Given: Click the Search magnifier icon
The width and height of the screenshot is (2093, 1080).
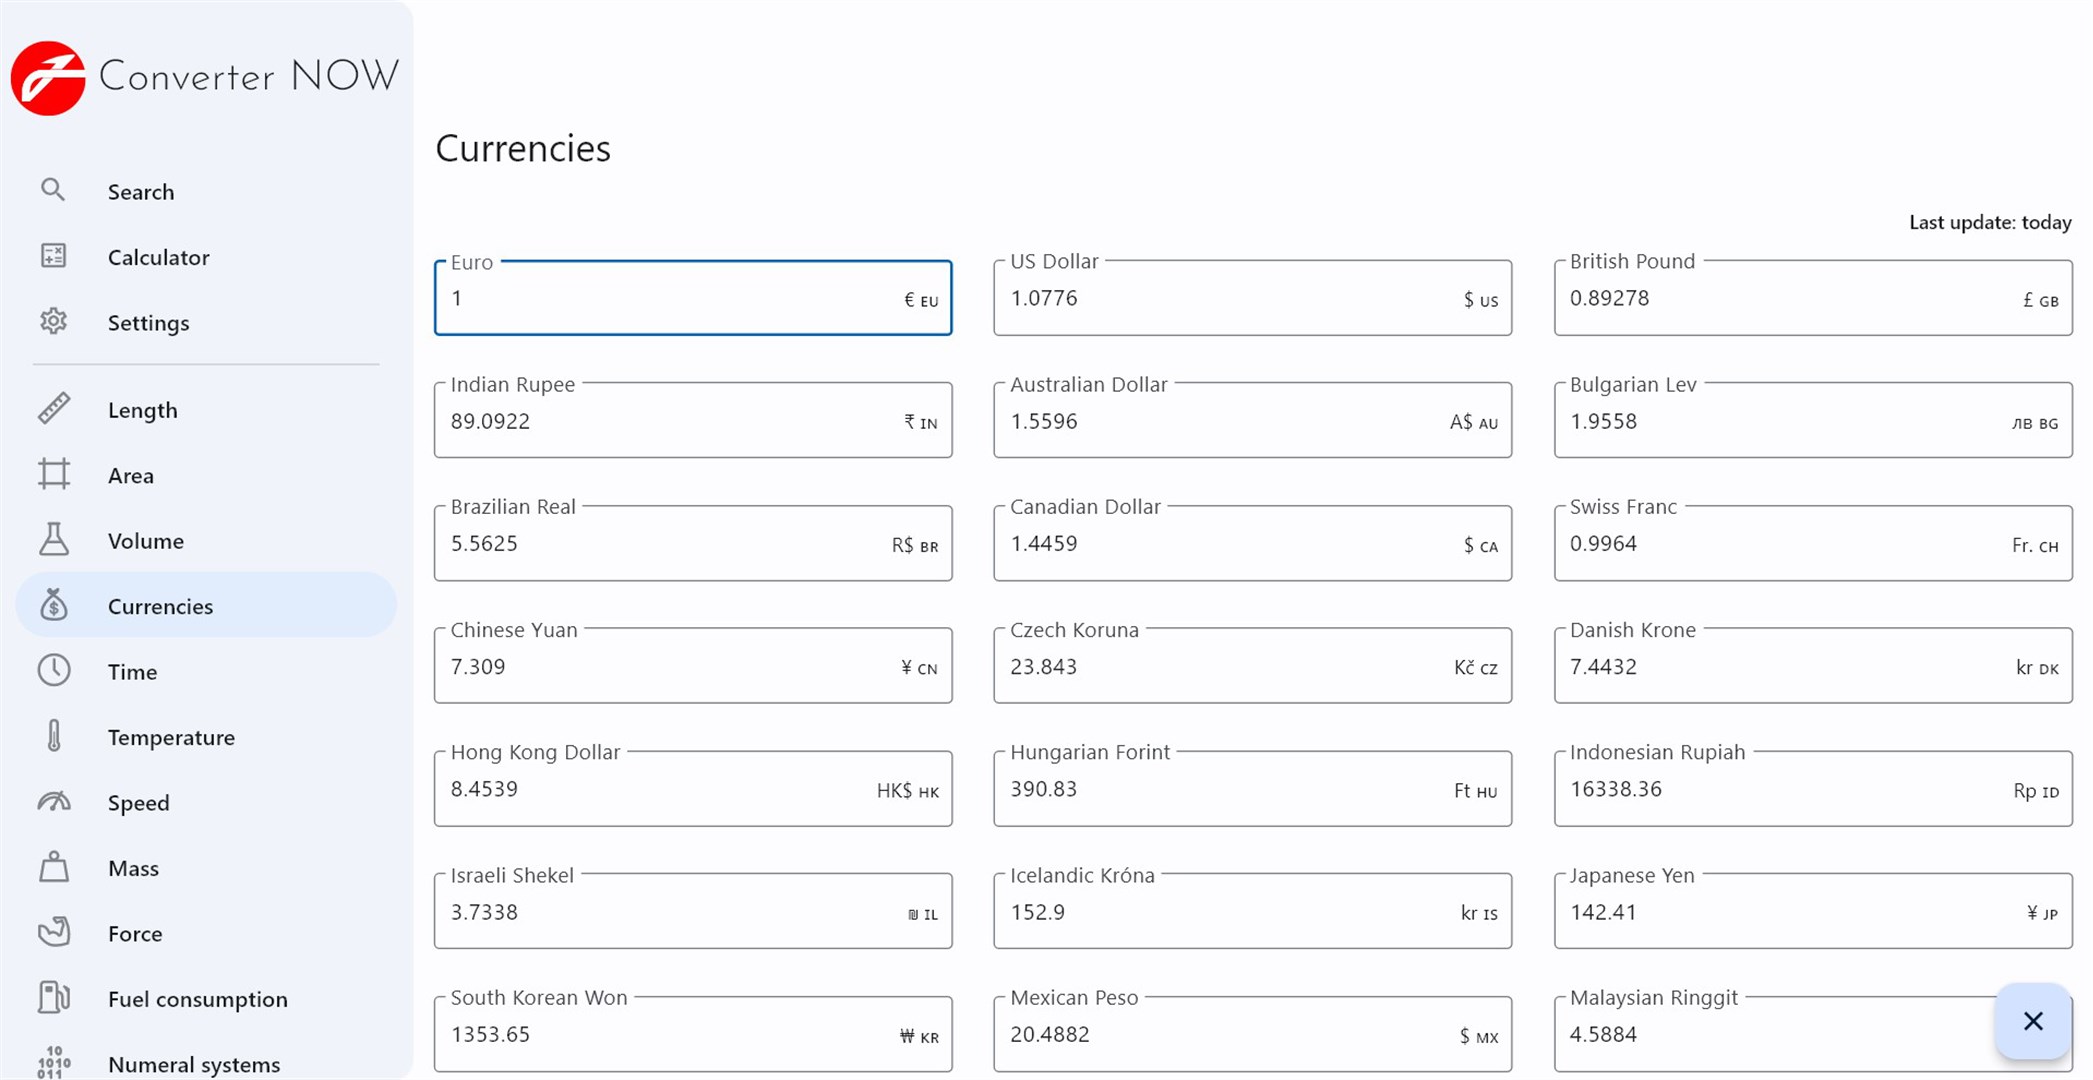Looking at the screenshot, I should 53,190.
